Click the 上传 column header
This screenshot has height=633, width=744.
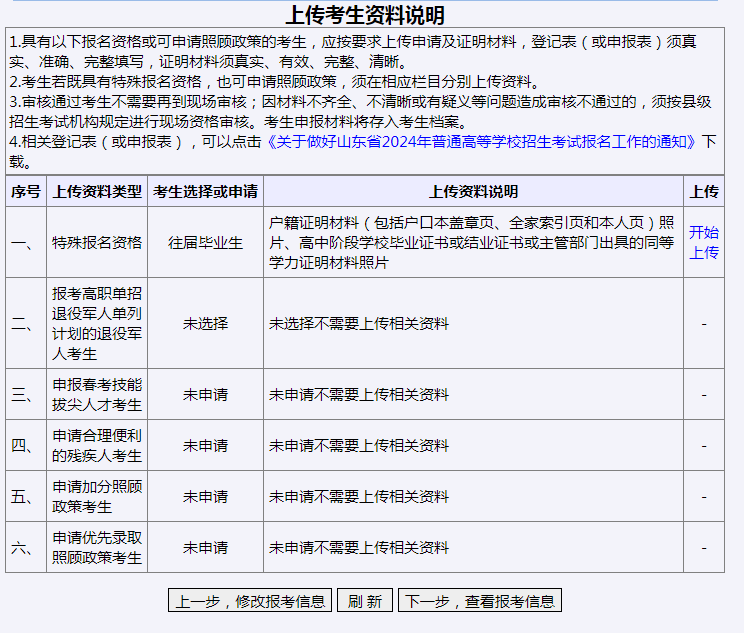tap(704, 191)
